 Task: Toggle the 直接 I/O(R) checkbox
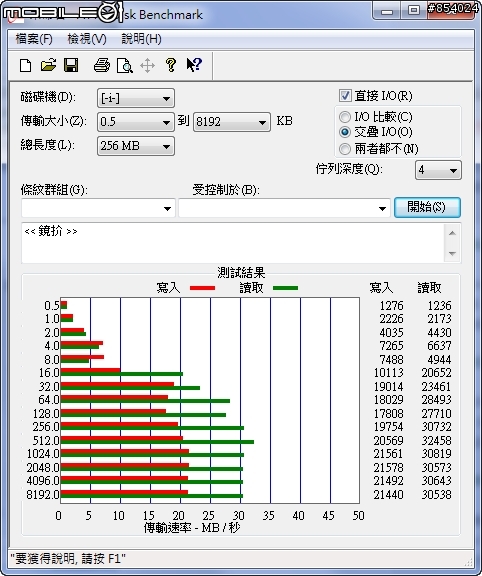345,96
